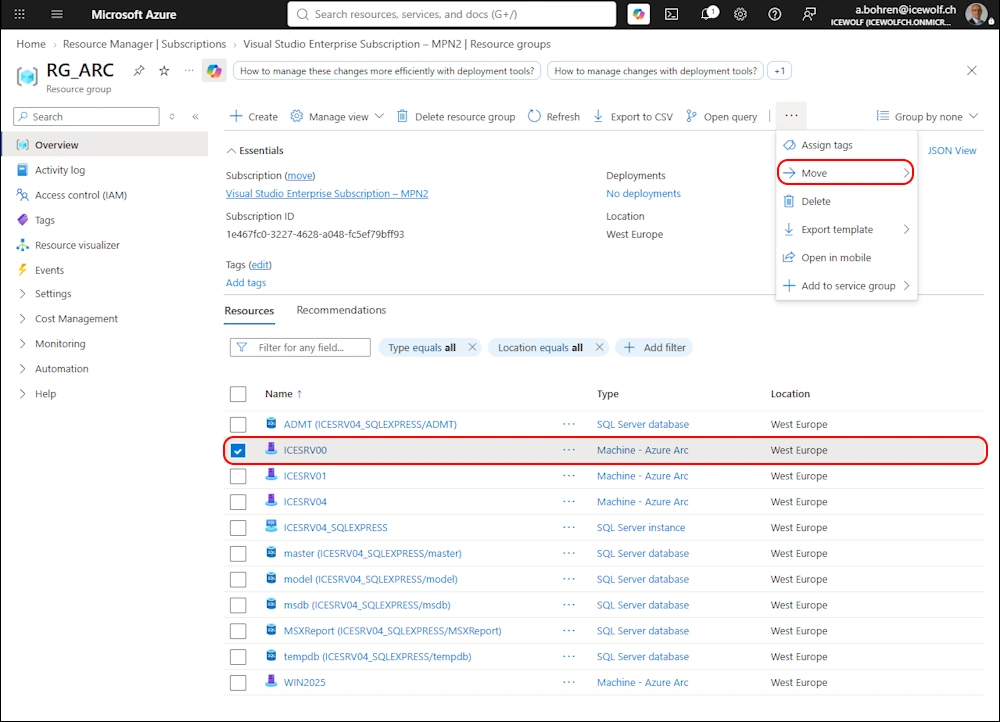Screen dimensions: 1000x722
Task: Open the Group by none dropdown
Action: point(927,116)
